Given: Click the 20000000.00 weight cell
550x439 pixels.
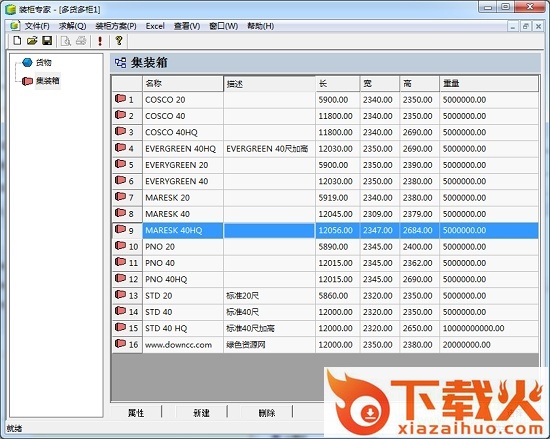Looking at the screenshot, I should pos(489,345).
